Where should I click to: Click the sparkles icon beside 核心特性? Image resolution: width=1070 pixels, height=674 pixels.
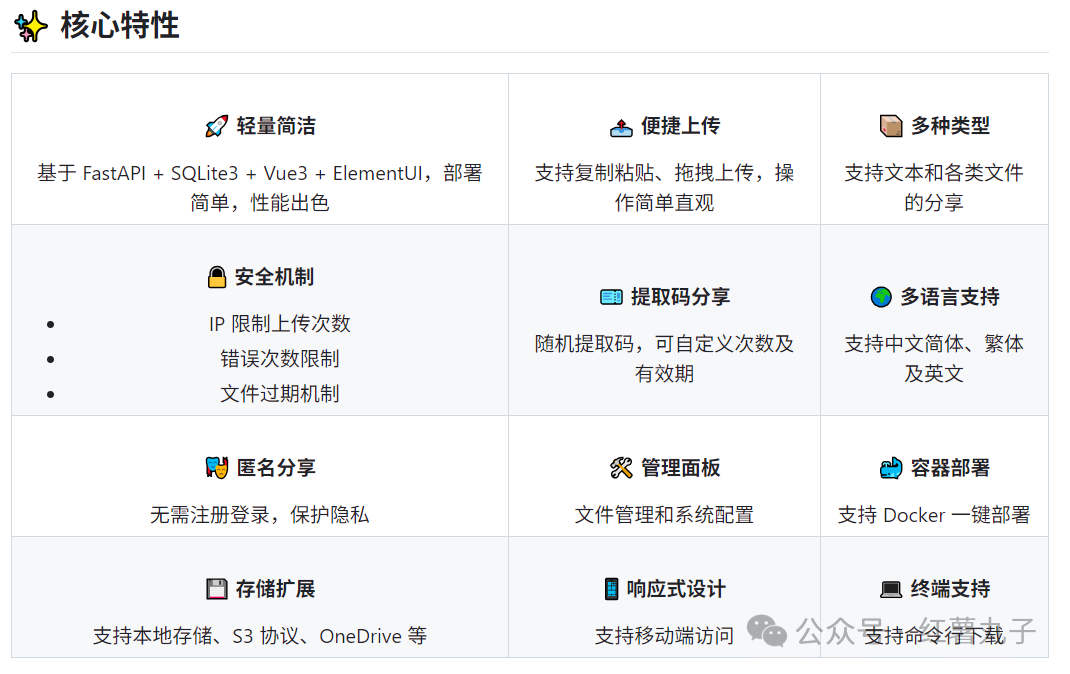pyautogui.click(x=31, y=27)
